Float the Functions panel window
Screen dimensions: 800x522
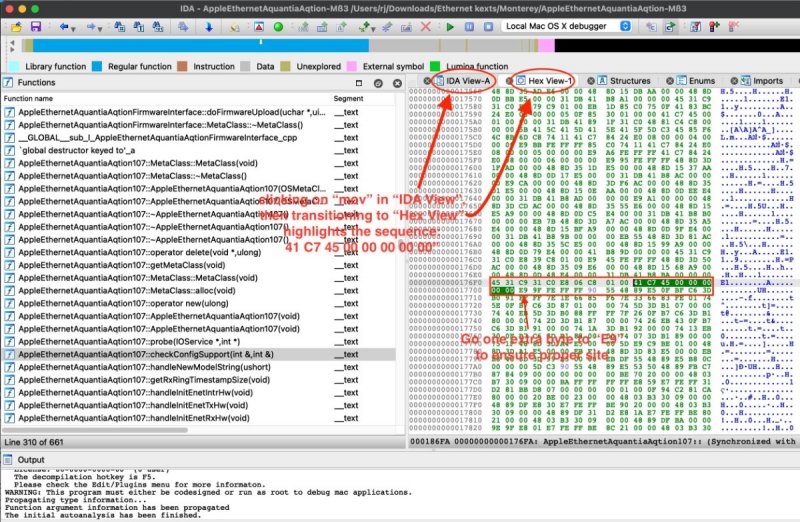(359, 83)
